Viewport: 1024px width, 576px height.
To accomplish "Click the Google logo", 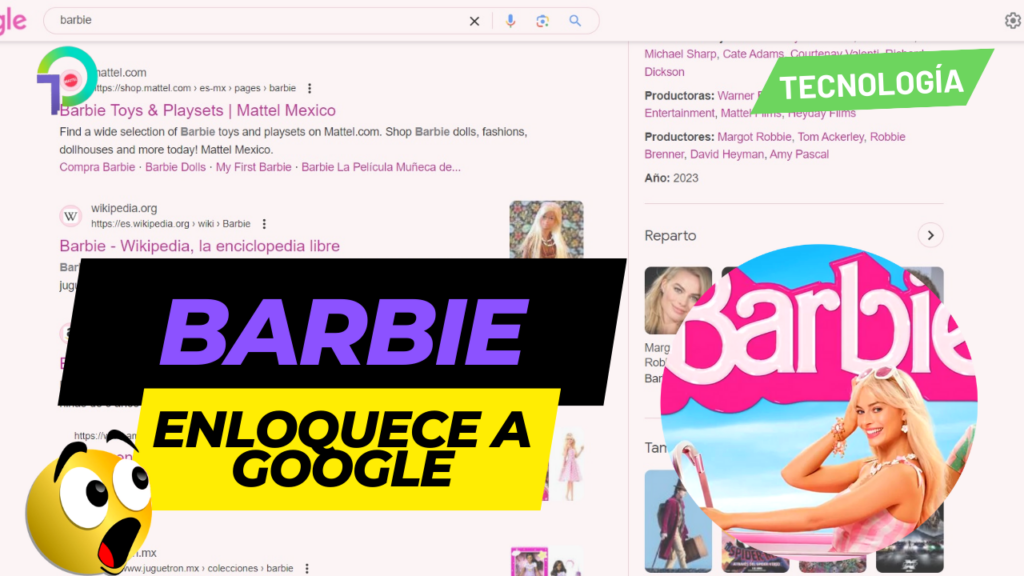I will click(x=13, y=21).
